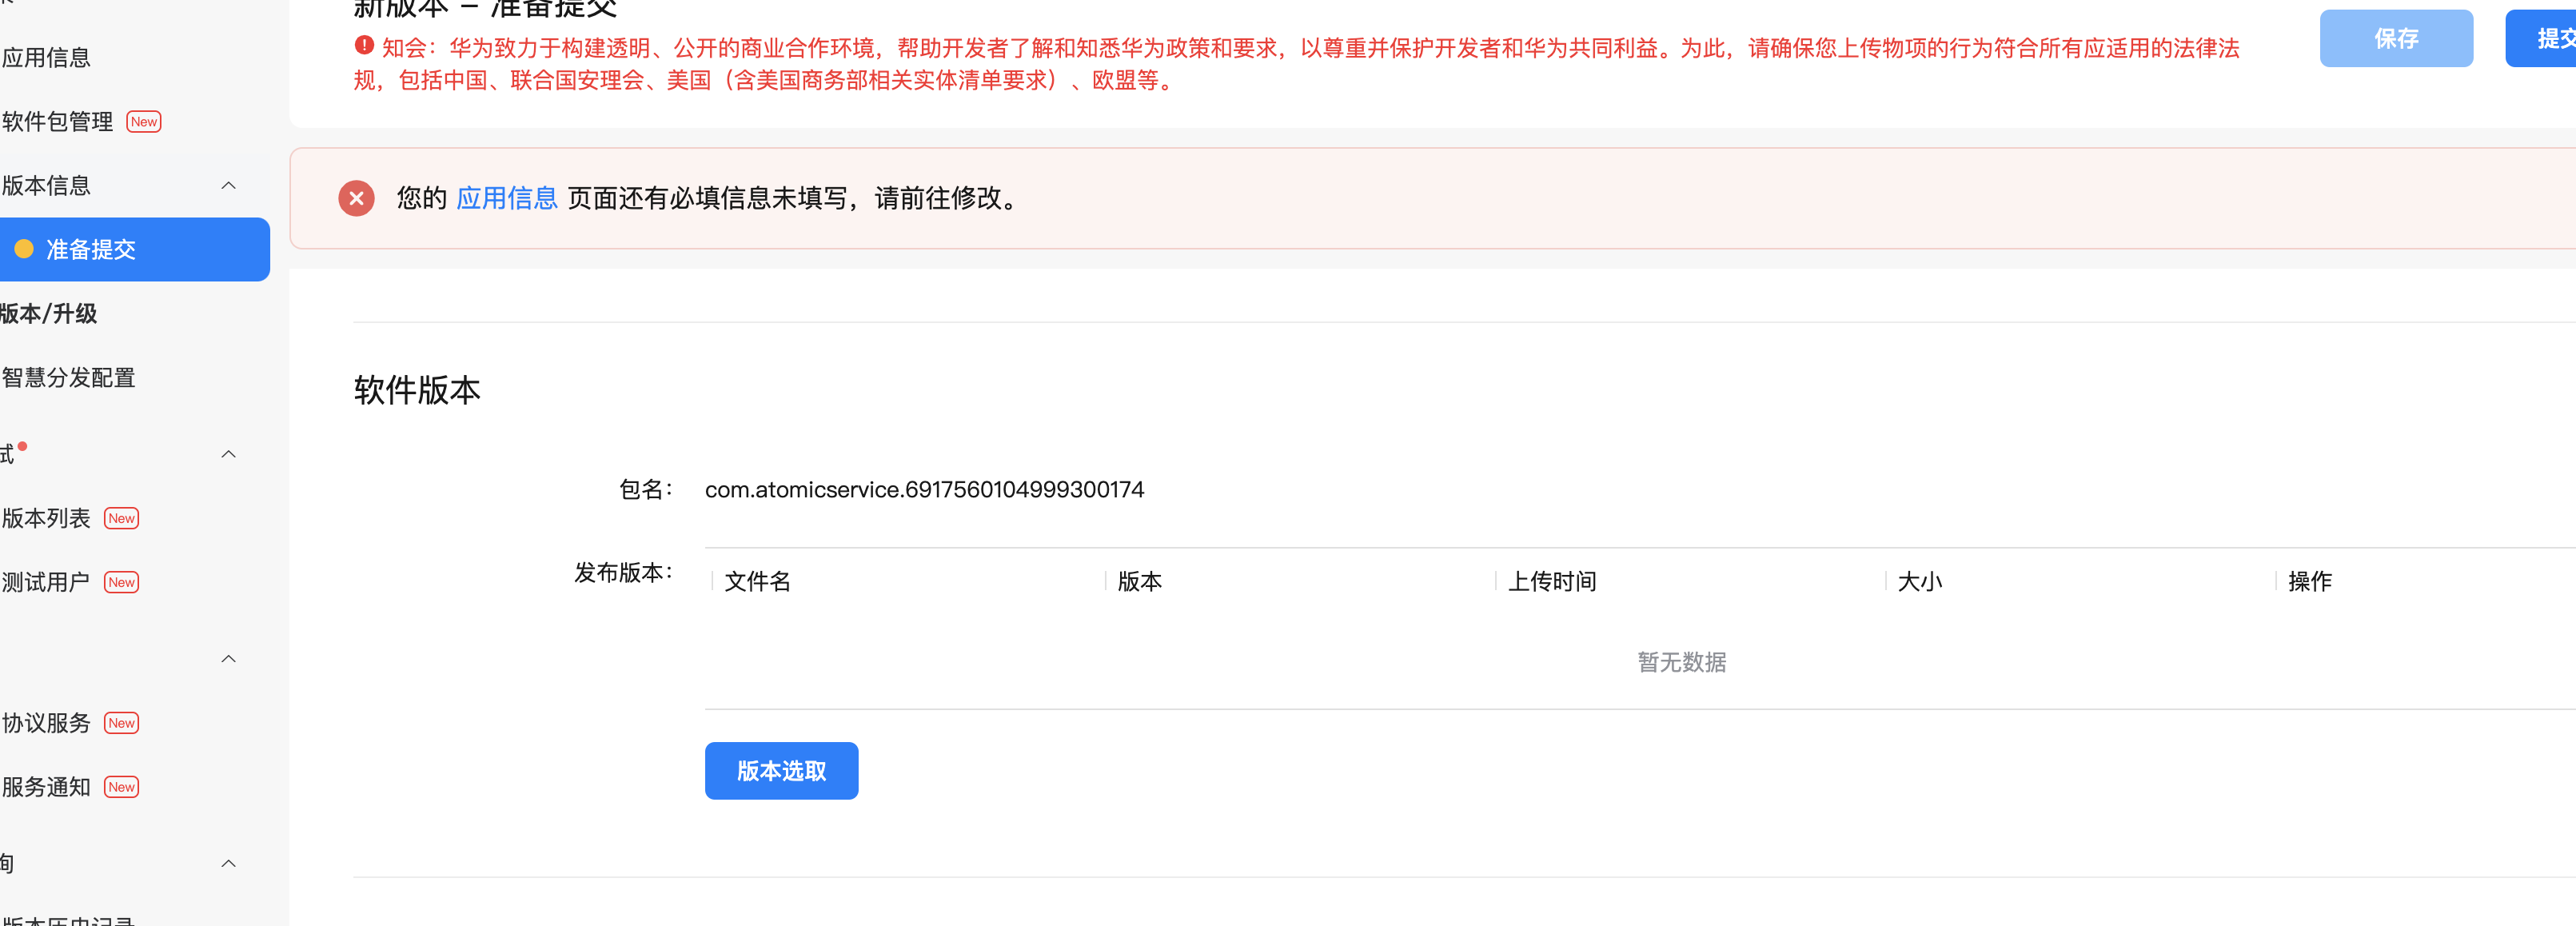Screen dimensions: 2576x926
Task: Click the yellow status dot on 准备提交
Action: [24, 249]
